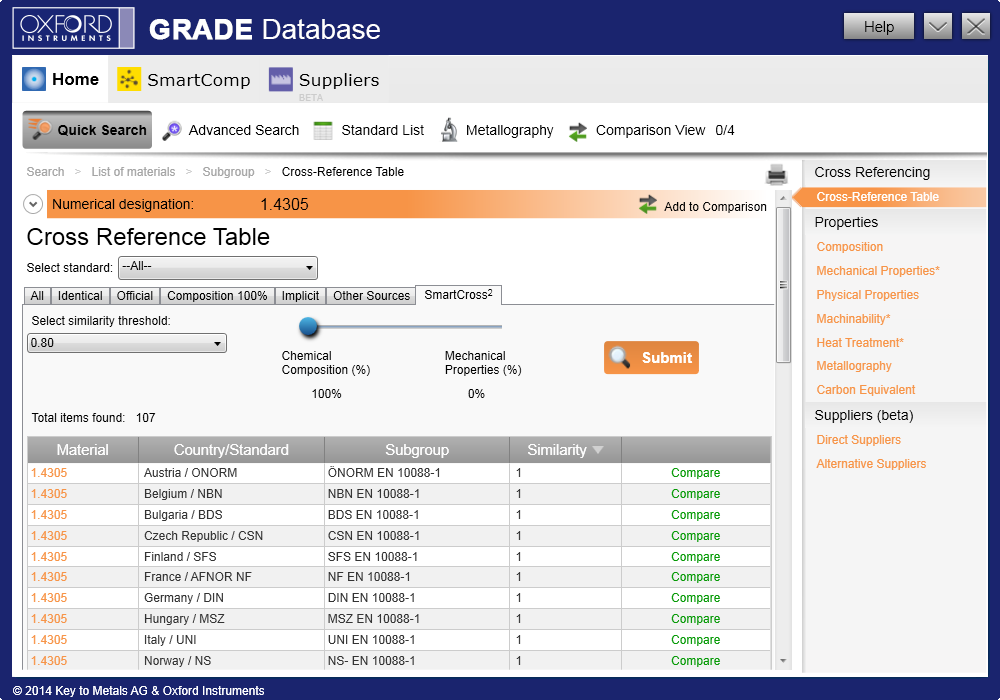The width and height of the screenshot is (1000, 700).
Task: Click the Subgroup breadcrumb
Action: tap(228, 172)
